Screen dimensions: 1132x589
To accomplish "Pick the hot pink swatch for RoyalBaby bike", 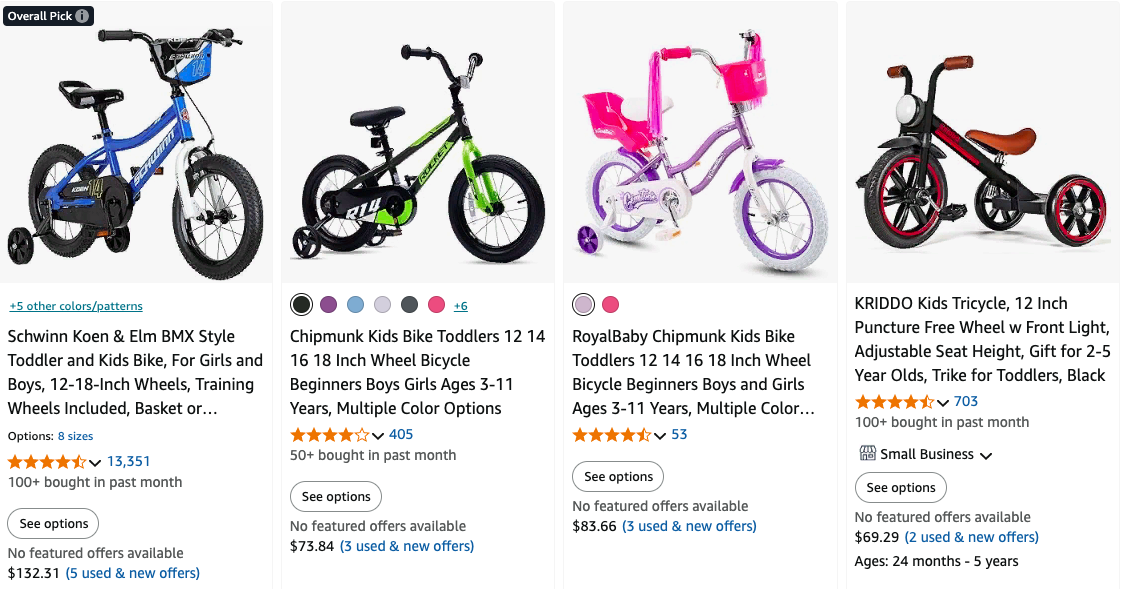I will (610, 305).
